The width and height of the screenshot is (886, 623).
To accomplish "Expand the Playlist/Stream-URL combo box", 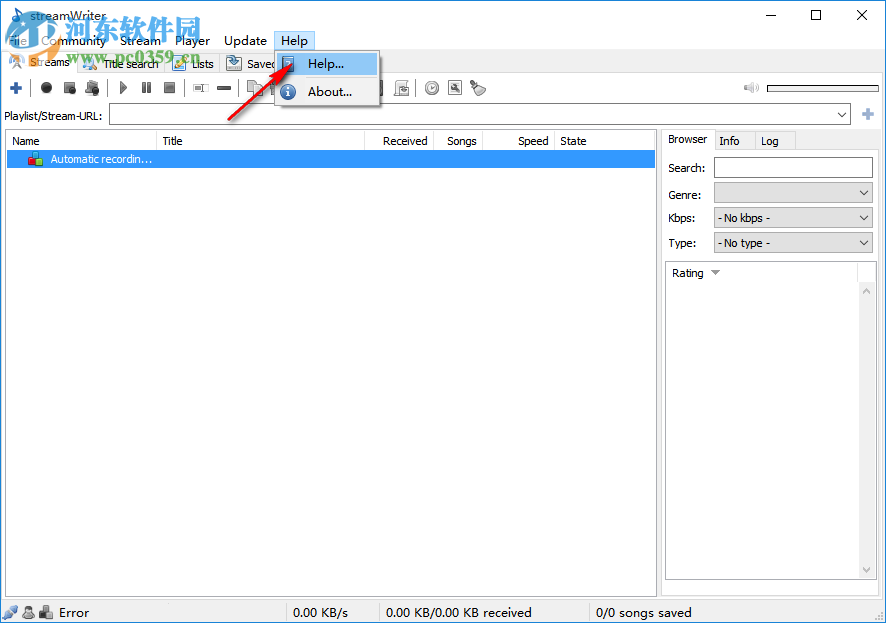I will point(843,114).
